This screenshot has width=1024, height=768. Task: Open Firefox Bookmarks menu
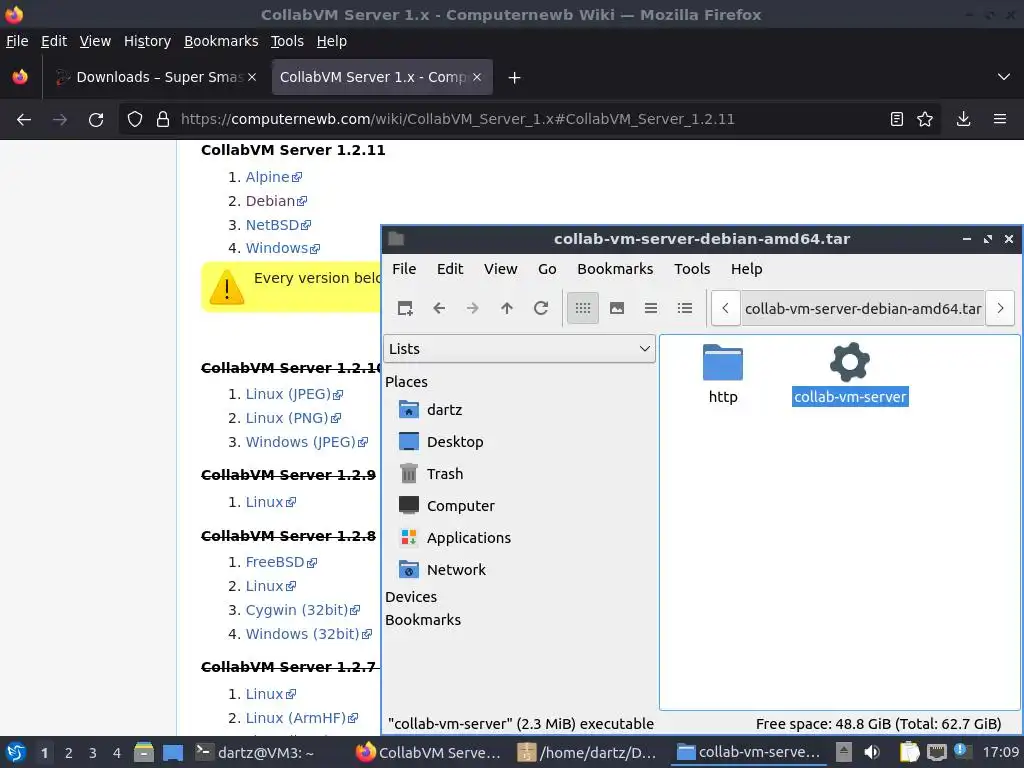coord(221,41)
